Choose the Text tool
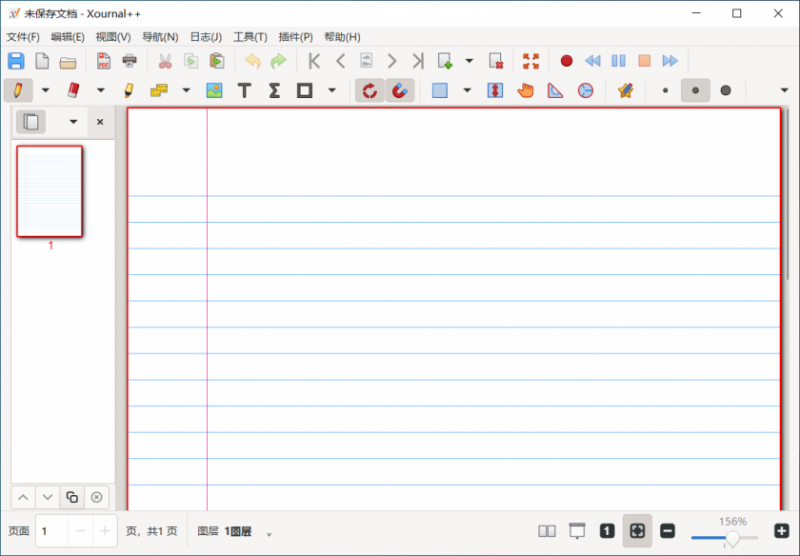Image resolution: width=800 pixels, height=556 pixels. point(244,91)
